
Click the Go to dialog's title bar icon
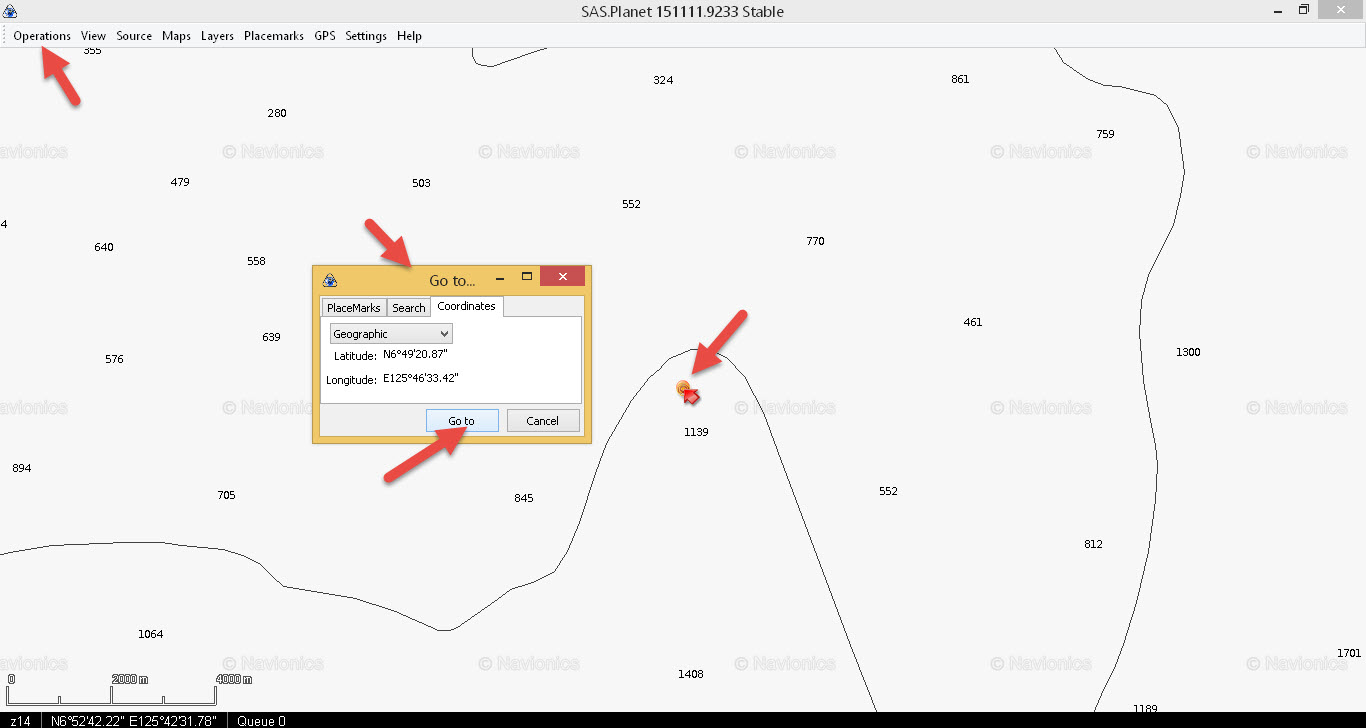[x=330, y=280]
